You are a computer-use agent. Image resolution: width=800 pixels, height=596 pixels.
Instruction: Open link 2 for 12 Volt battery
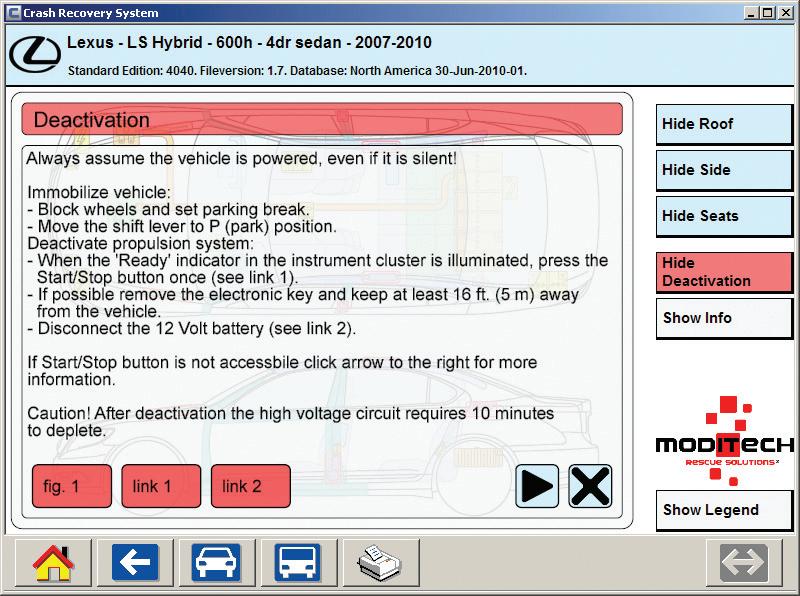tap(251, 486)
